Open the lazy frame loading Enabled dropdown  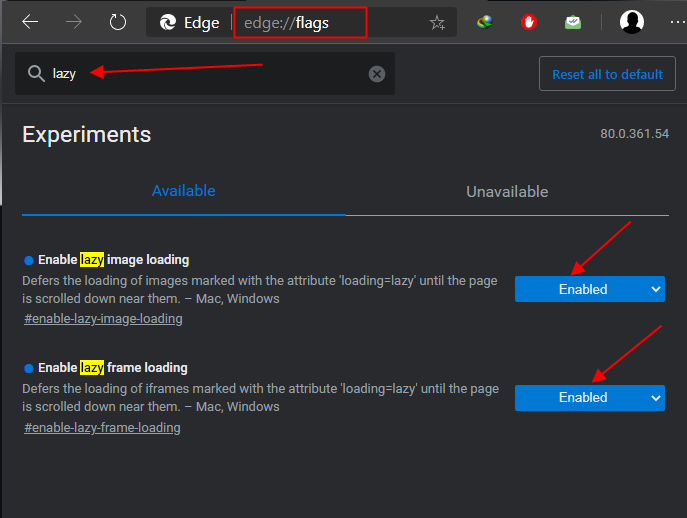click(589, 397)
